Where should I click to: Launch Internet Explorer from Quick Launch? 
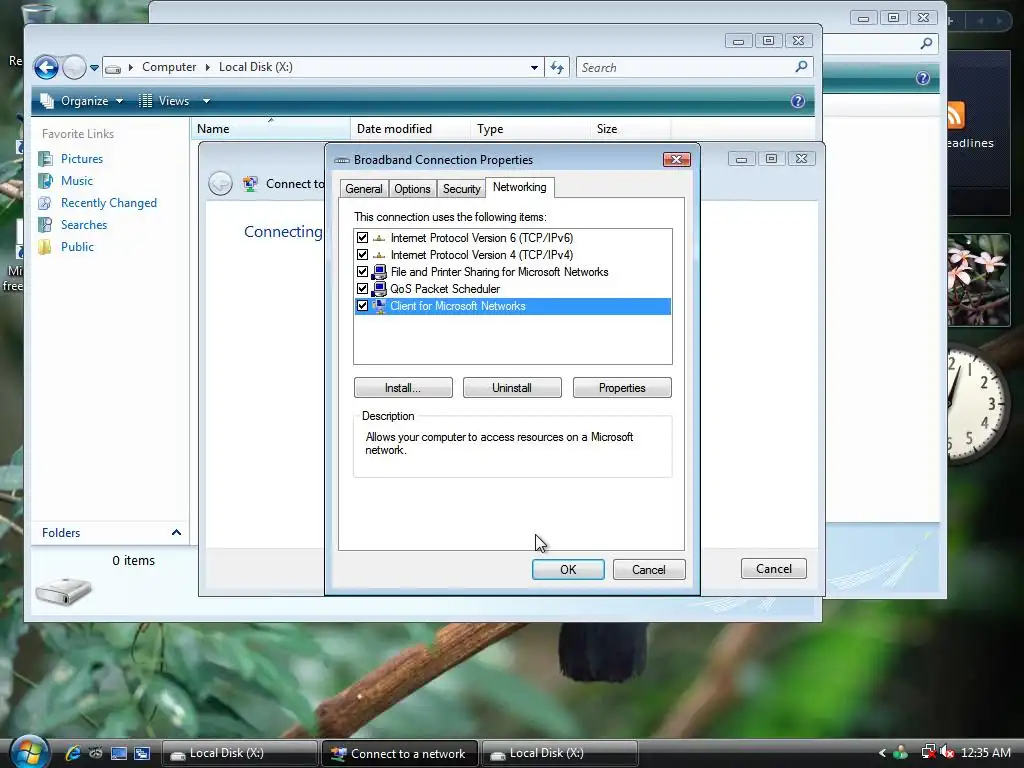(x=72, y=753)
